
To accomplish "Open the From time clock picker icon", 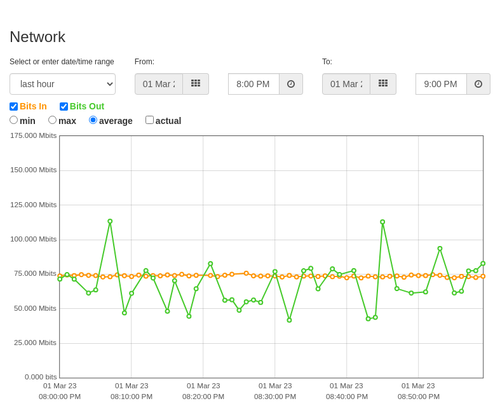I will coord(291,84).
